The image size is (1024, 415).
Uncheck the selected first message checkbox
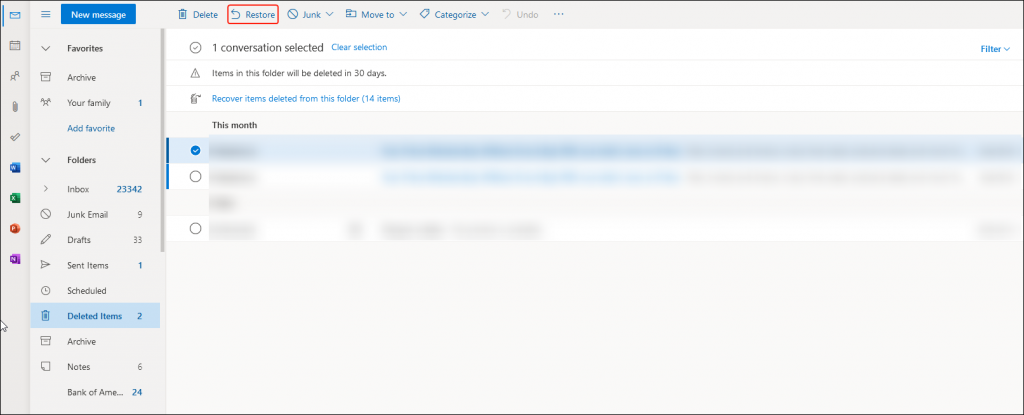[x=195, y=151]
